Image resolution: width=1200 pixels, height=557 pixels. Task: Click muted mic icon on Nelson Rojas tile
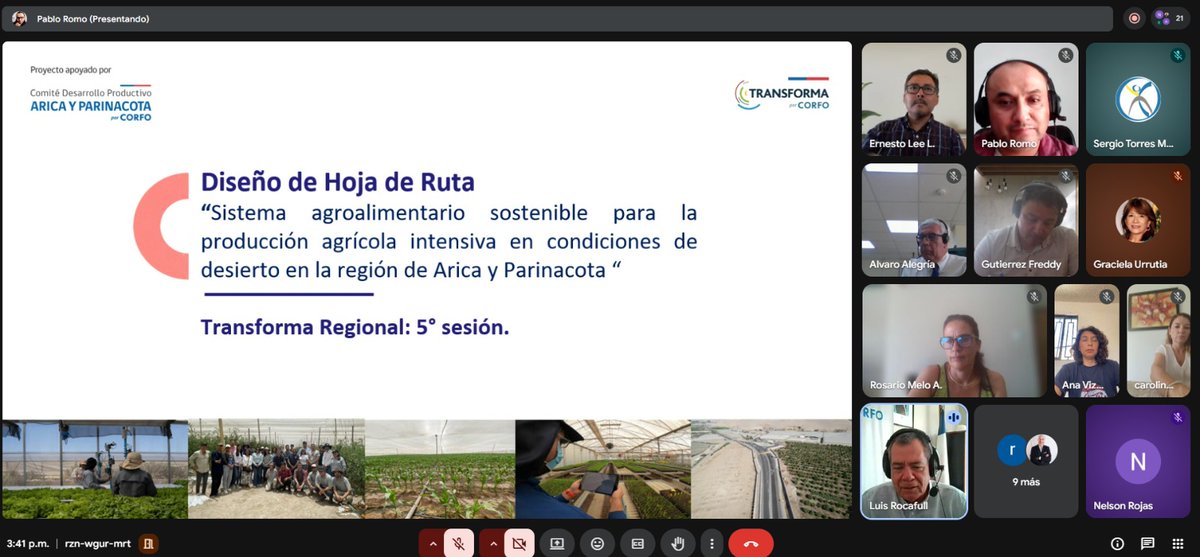click(x=1178, y=418)
